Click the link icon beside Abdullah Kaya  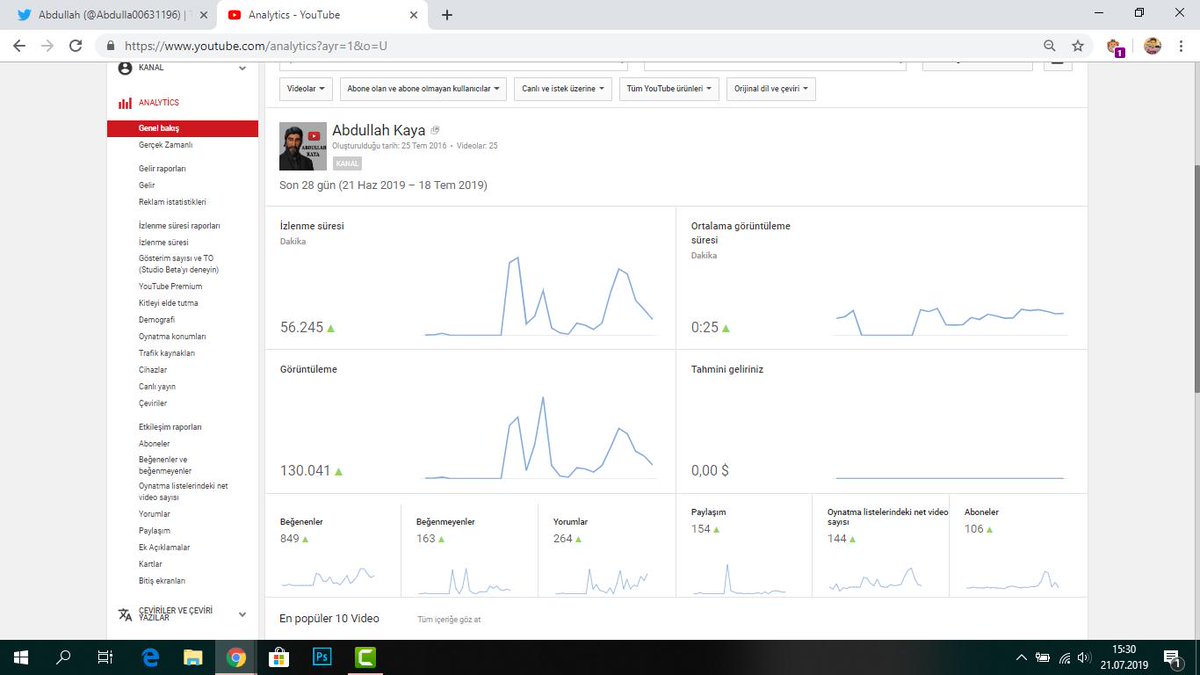[435, 131]
